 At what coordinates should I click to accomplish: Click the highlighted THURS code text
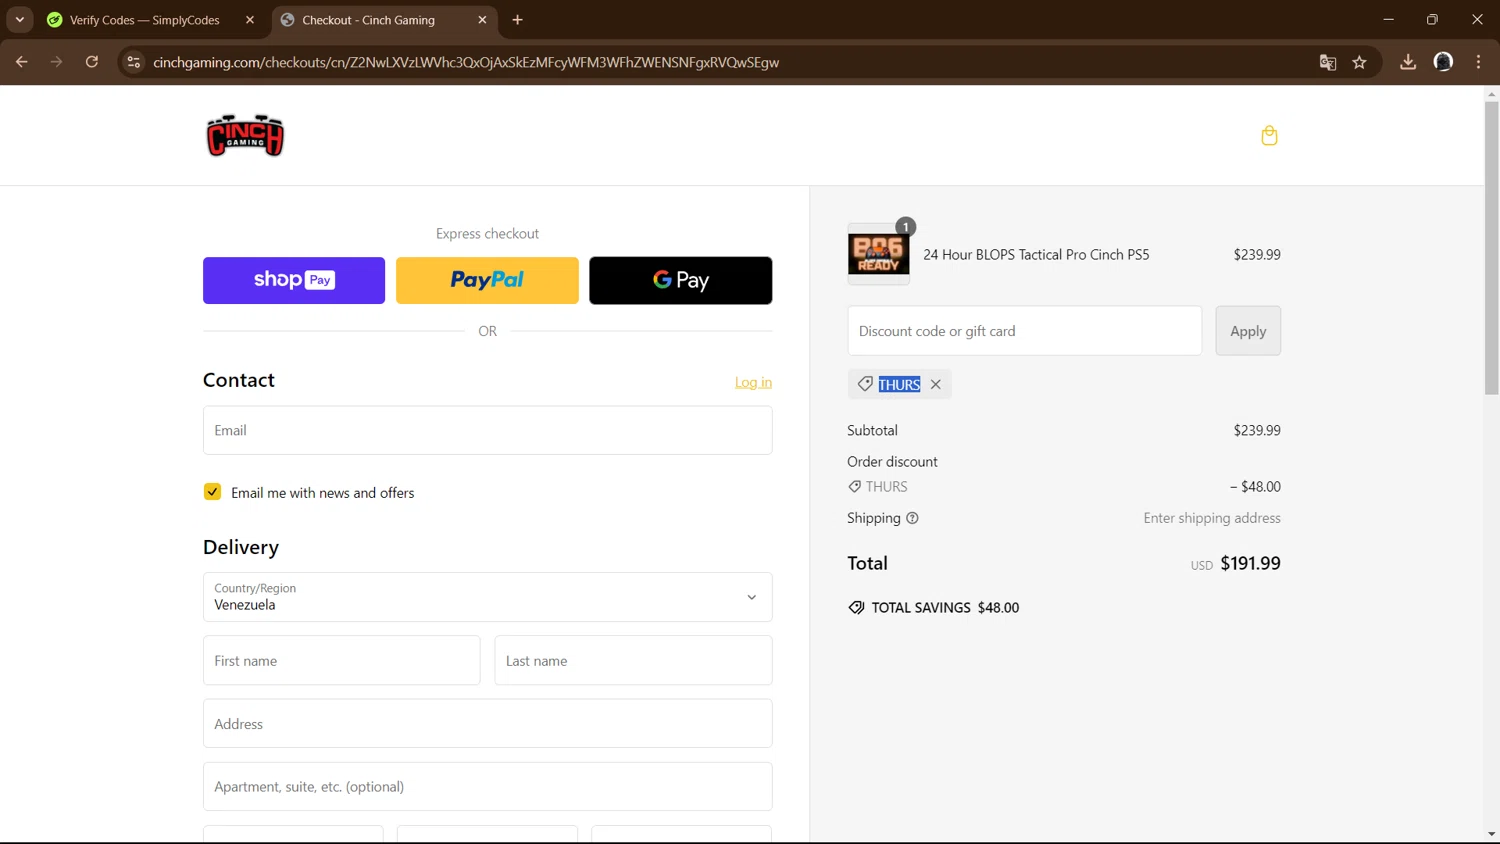click(899, 384)
